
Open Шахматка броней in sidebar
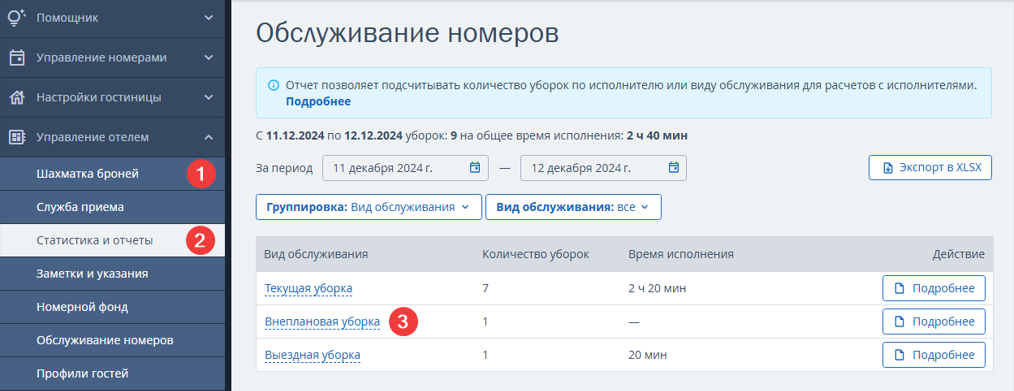click(113, 174)
